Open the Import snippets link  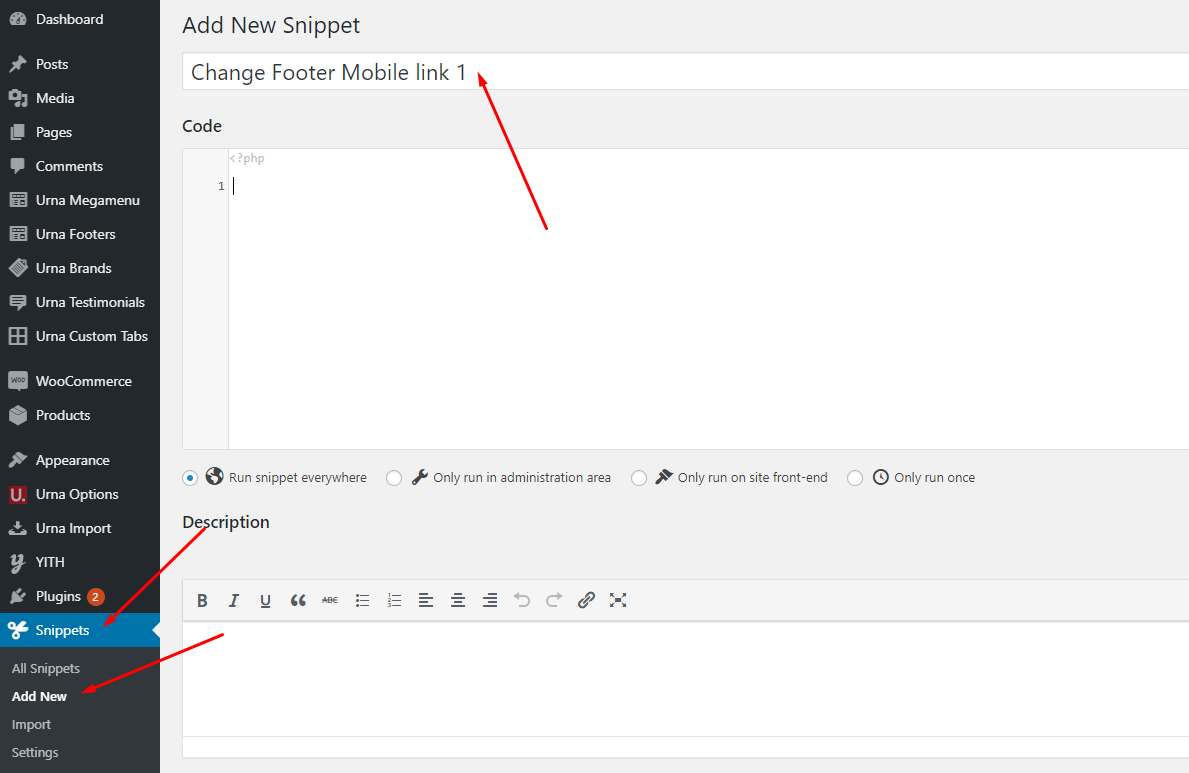pyautogui.click(x=31, y=724)
